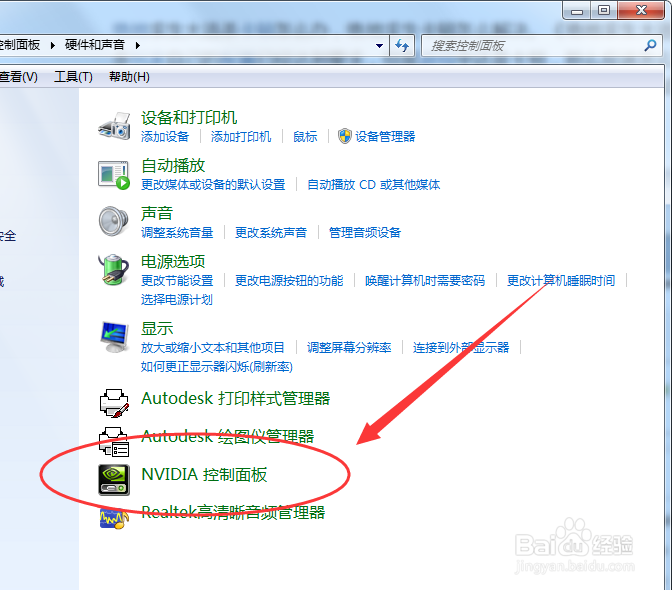This screenshot has height=590, width=672.
Task: Click the 调整屏幕分辨率 link
Action: click(349, 347)
